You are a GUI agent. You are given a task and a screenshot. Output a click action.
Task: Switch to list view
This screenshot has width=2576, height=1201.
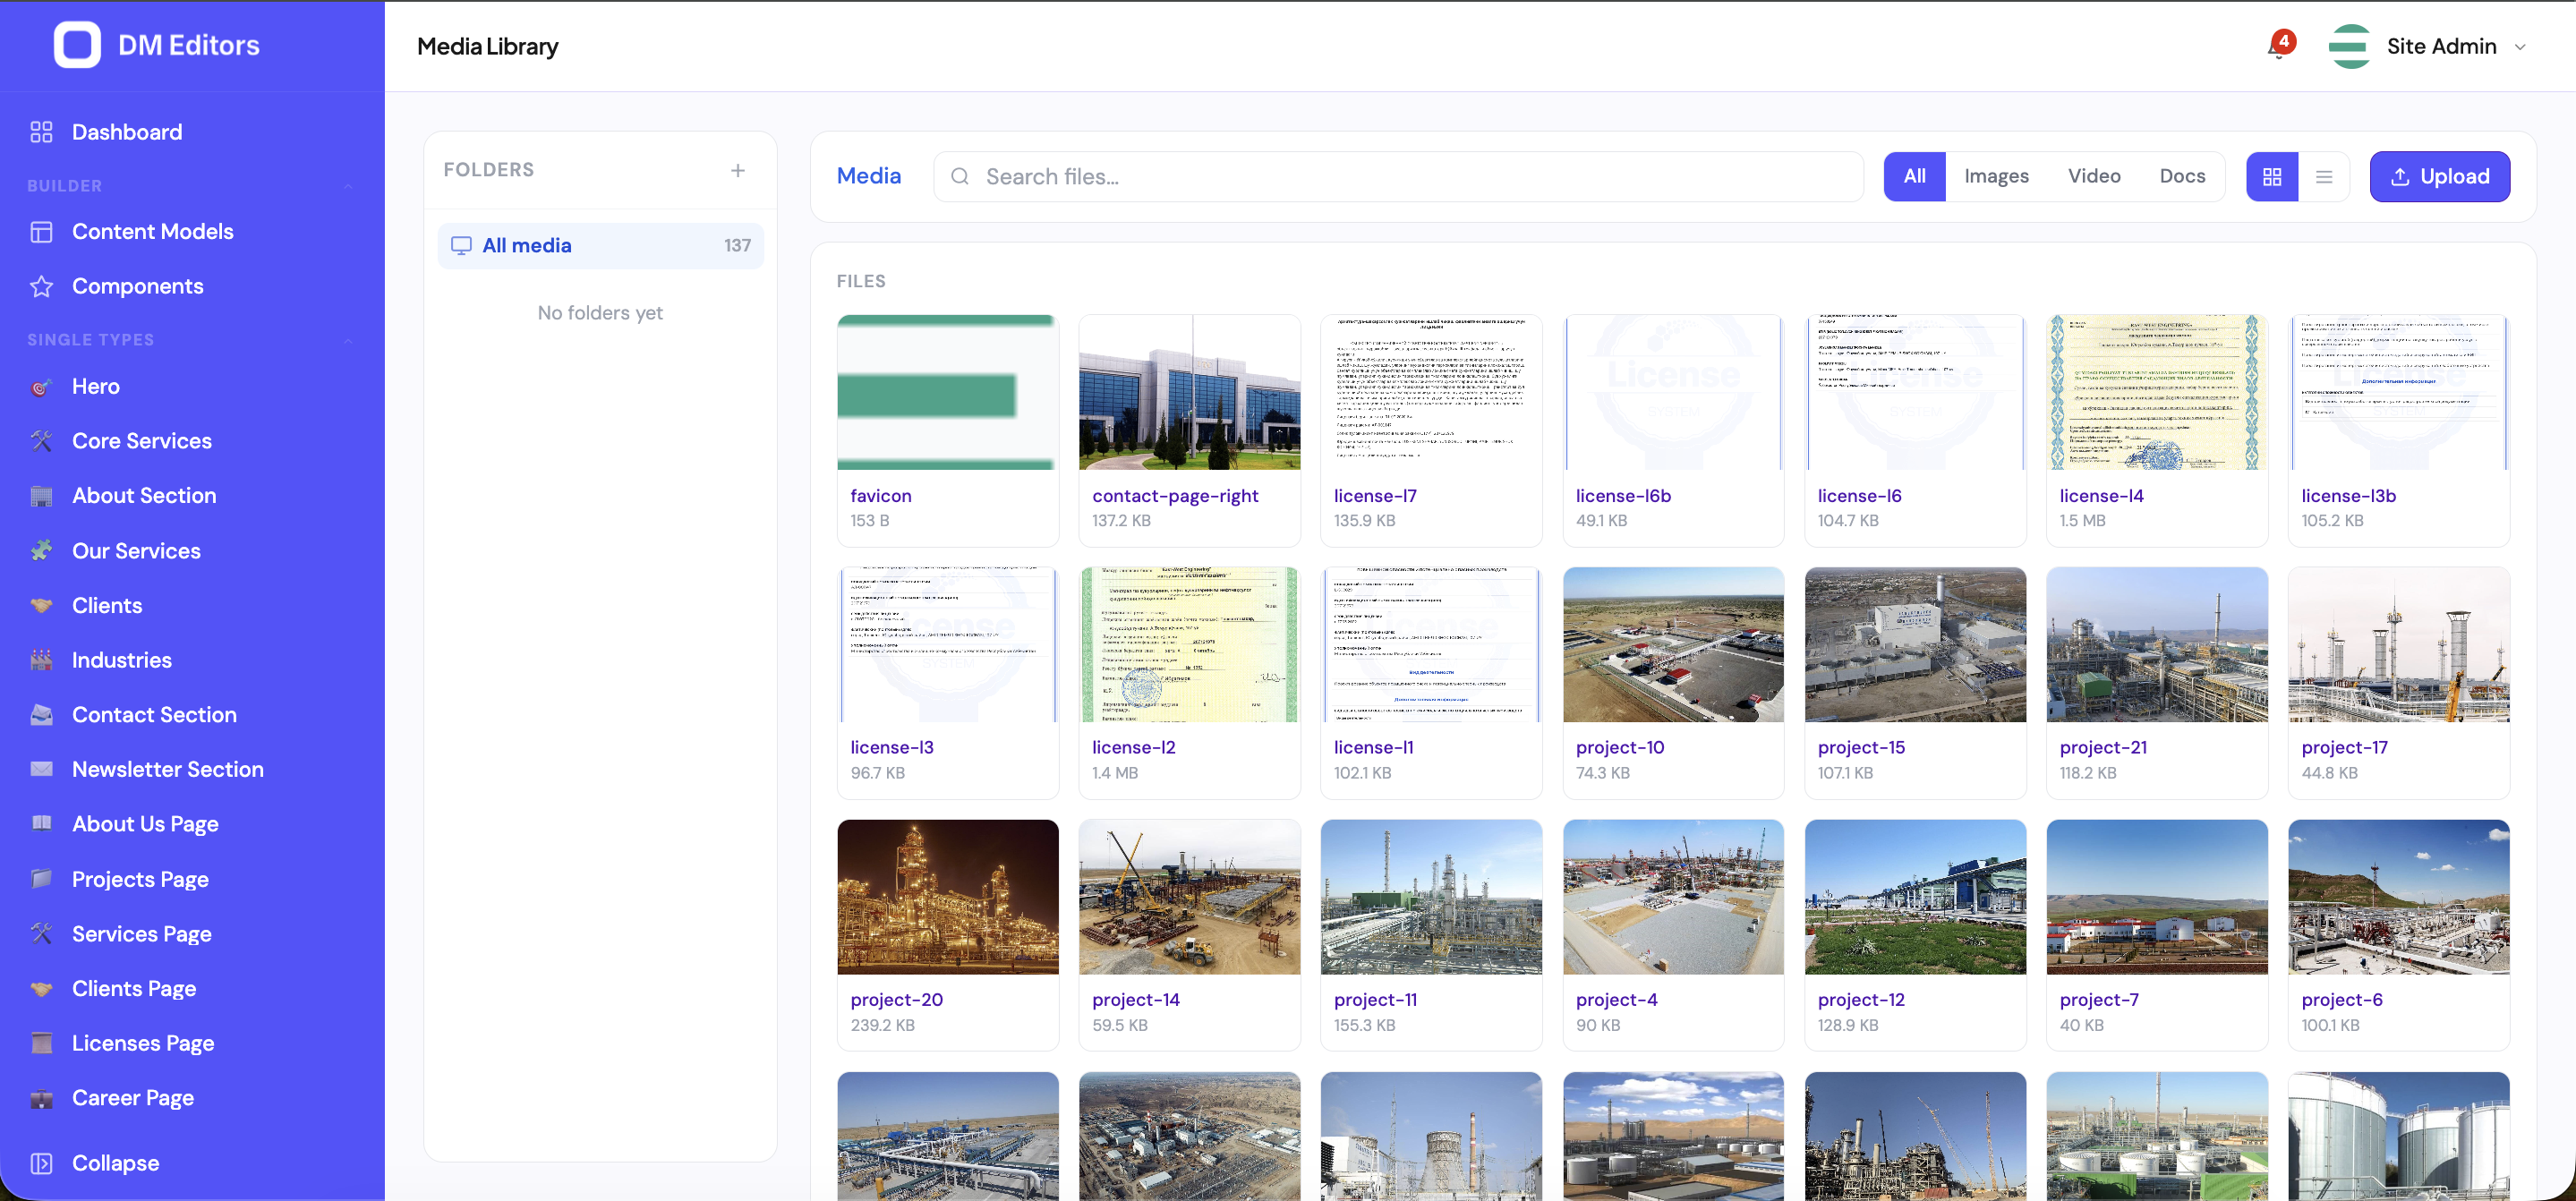(x=2324, y=176)
